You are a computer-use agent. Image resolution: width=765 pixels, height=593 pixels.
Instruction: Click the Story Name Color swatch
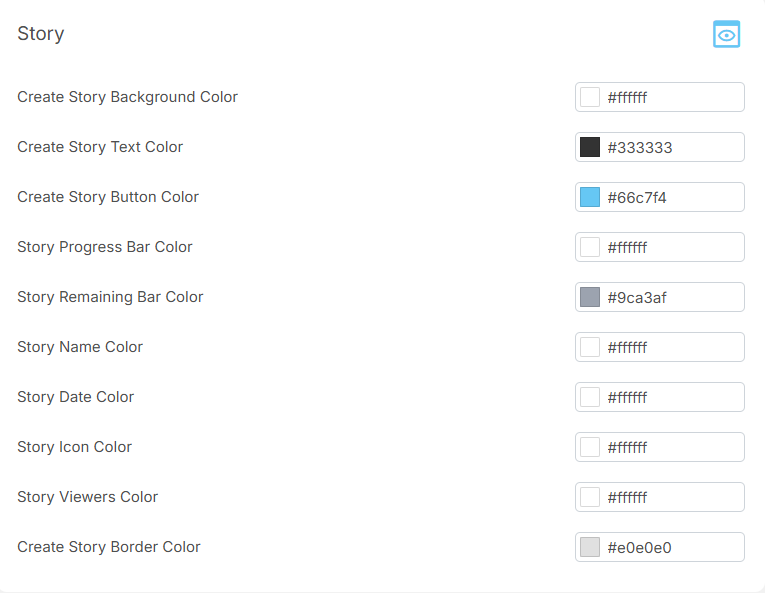point(590,347)
